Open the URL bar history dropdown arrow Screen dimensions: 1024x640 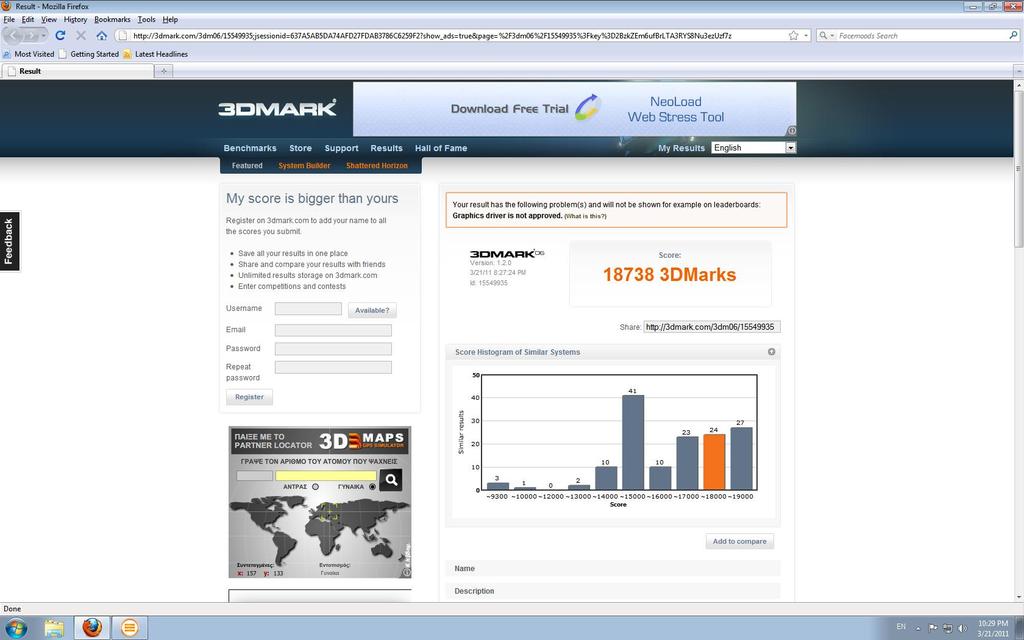click(x=806, y=35)
